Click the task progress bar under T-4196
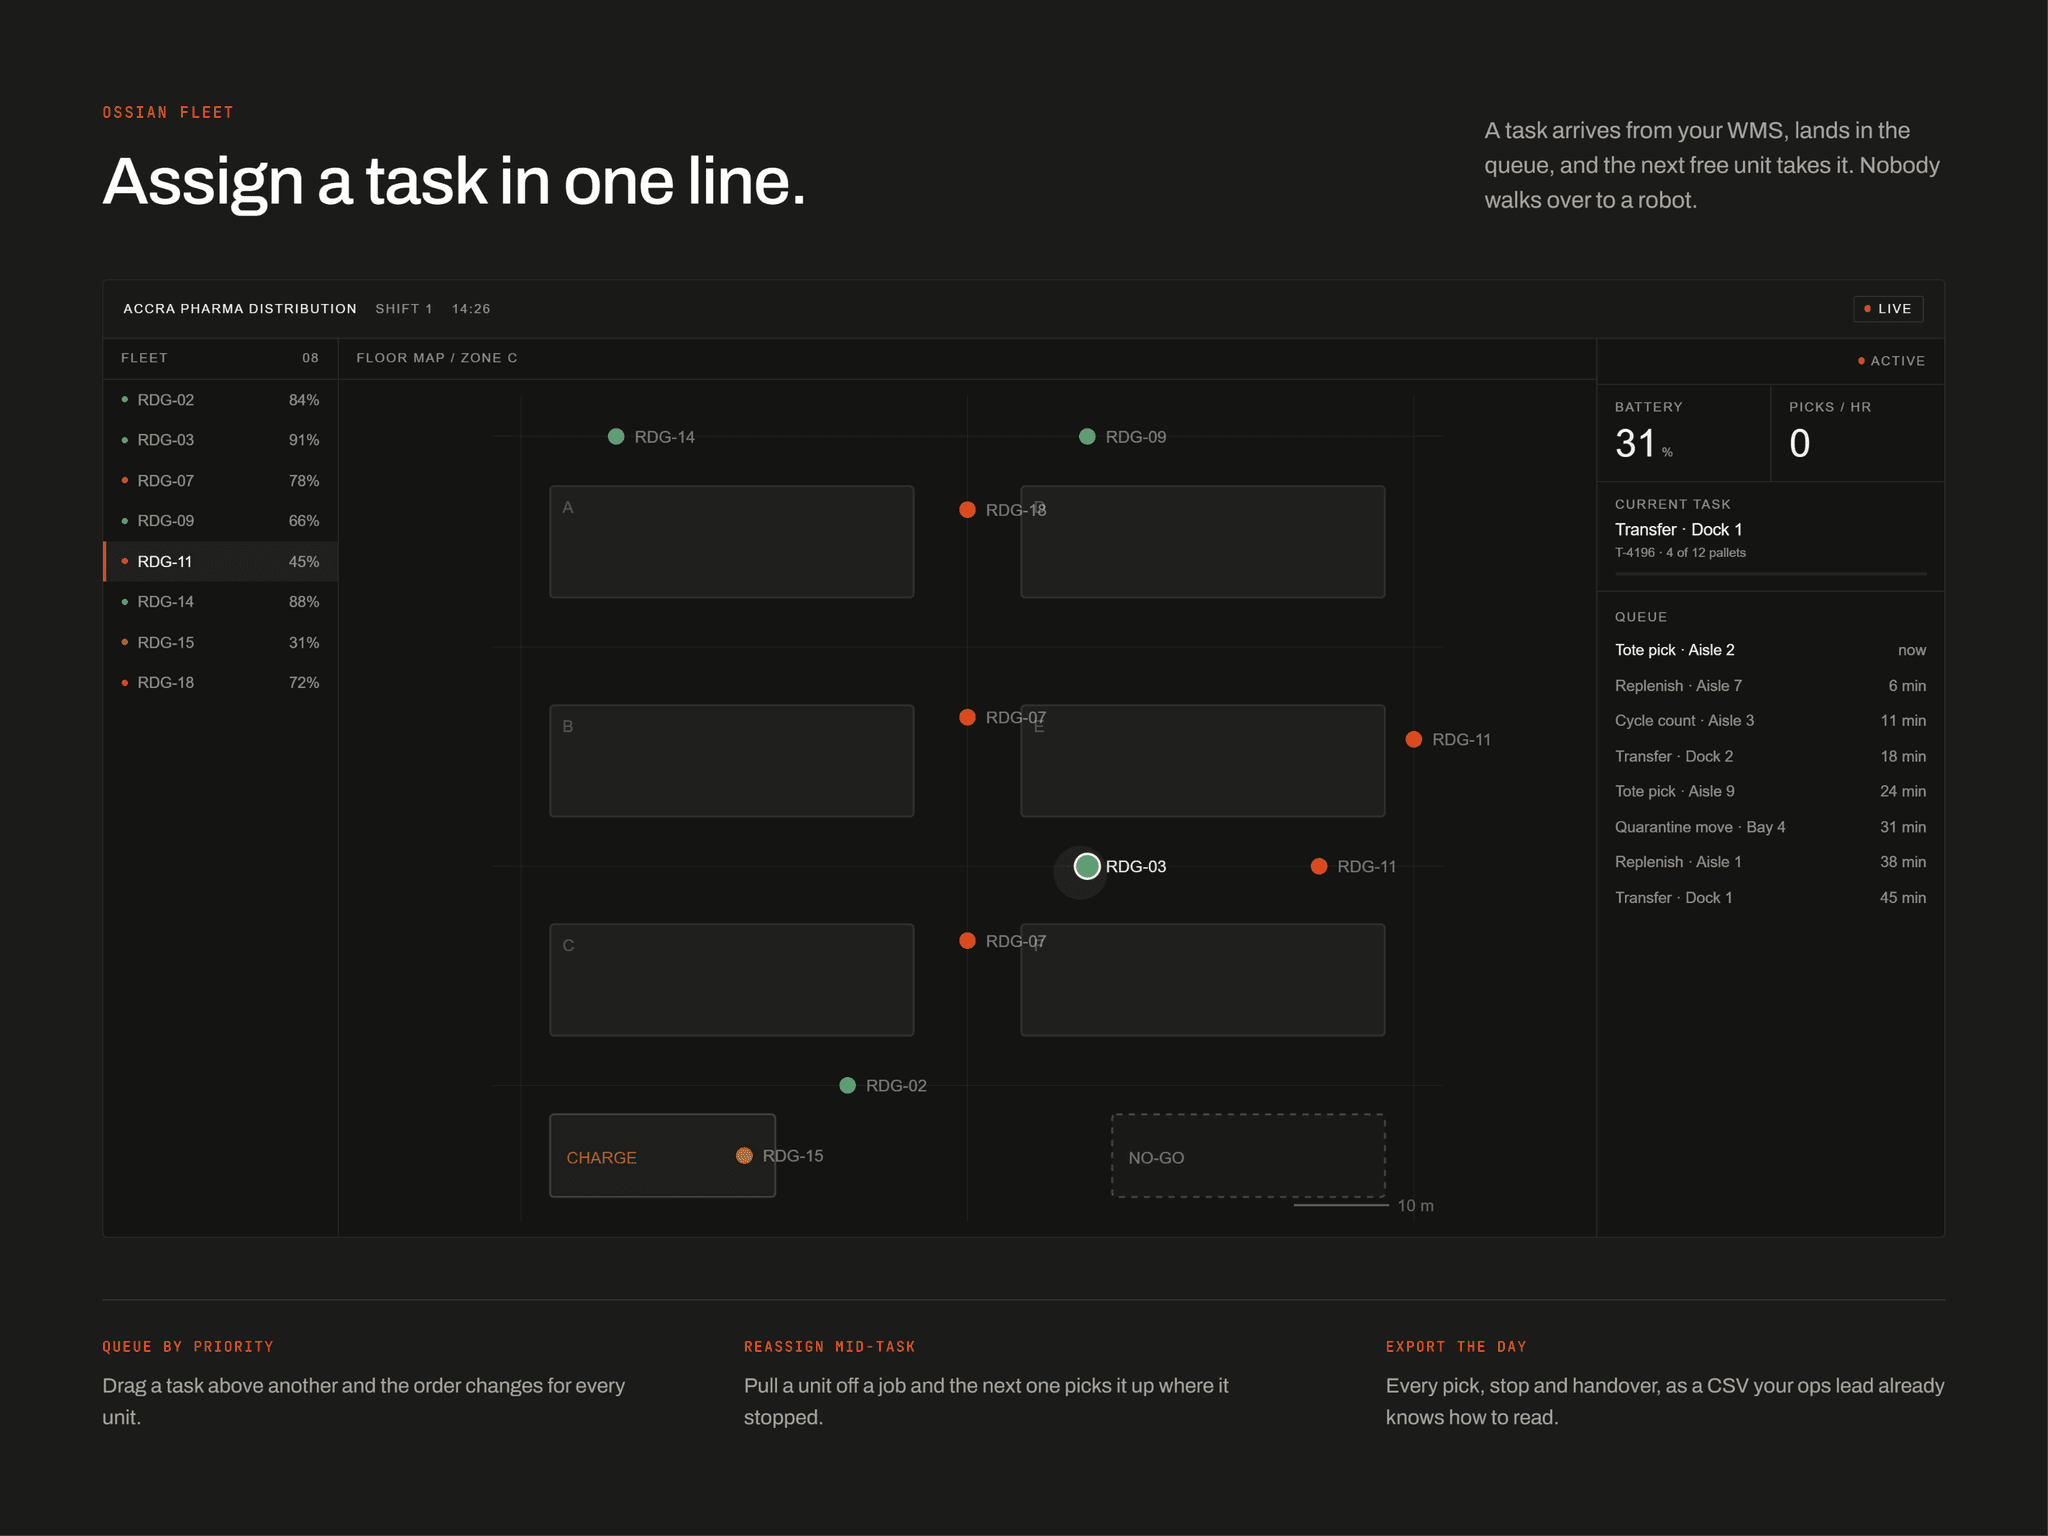Image resolution: width=2048 pixels, height=1536 pixels. click(x=1770, y=574)
